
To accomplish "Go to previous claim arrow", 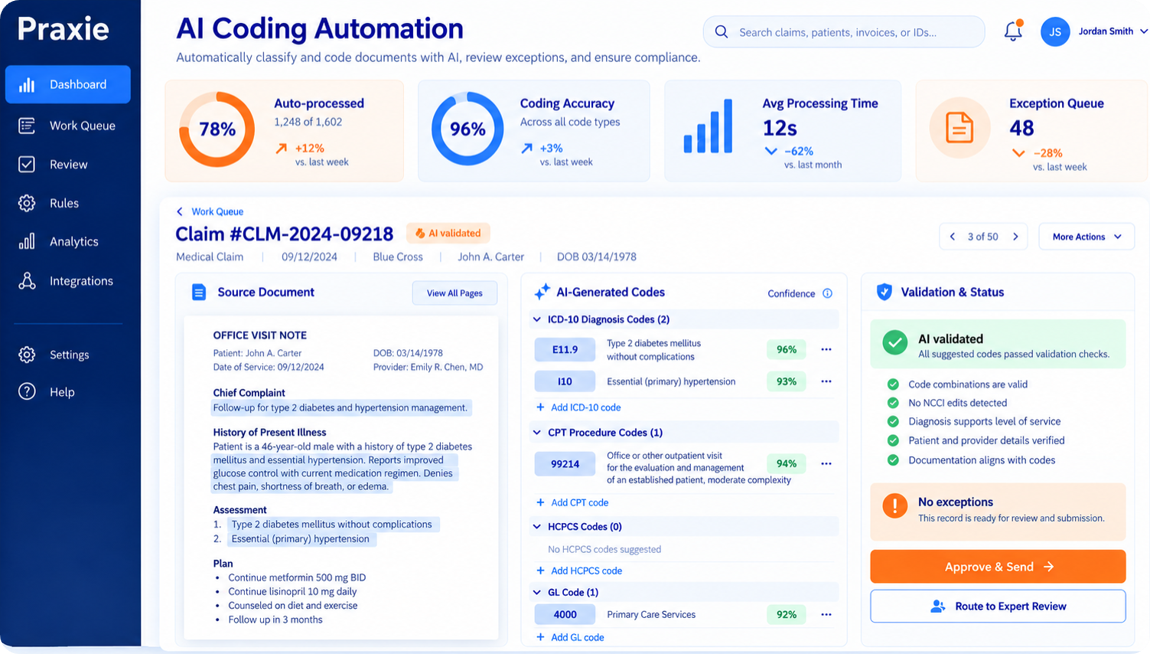I will coord(952,237).
